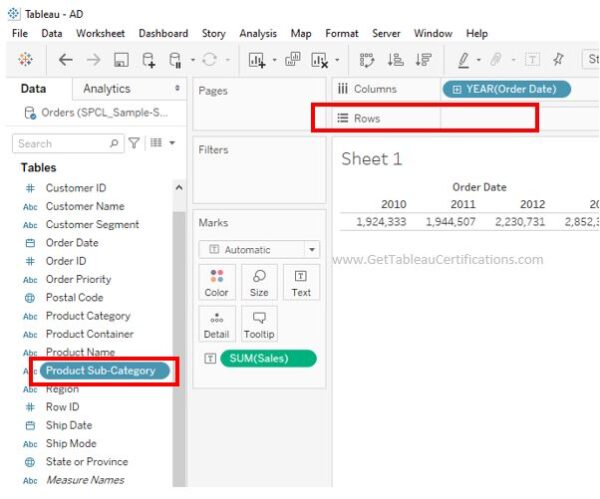Click the Data pane scroll up arrow
The image size is (600, 499).
point(179,188)
